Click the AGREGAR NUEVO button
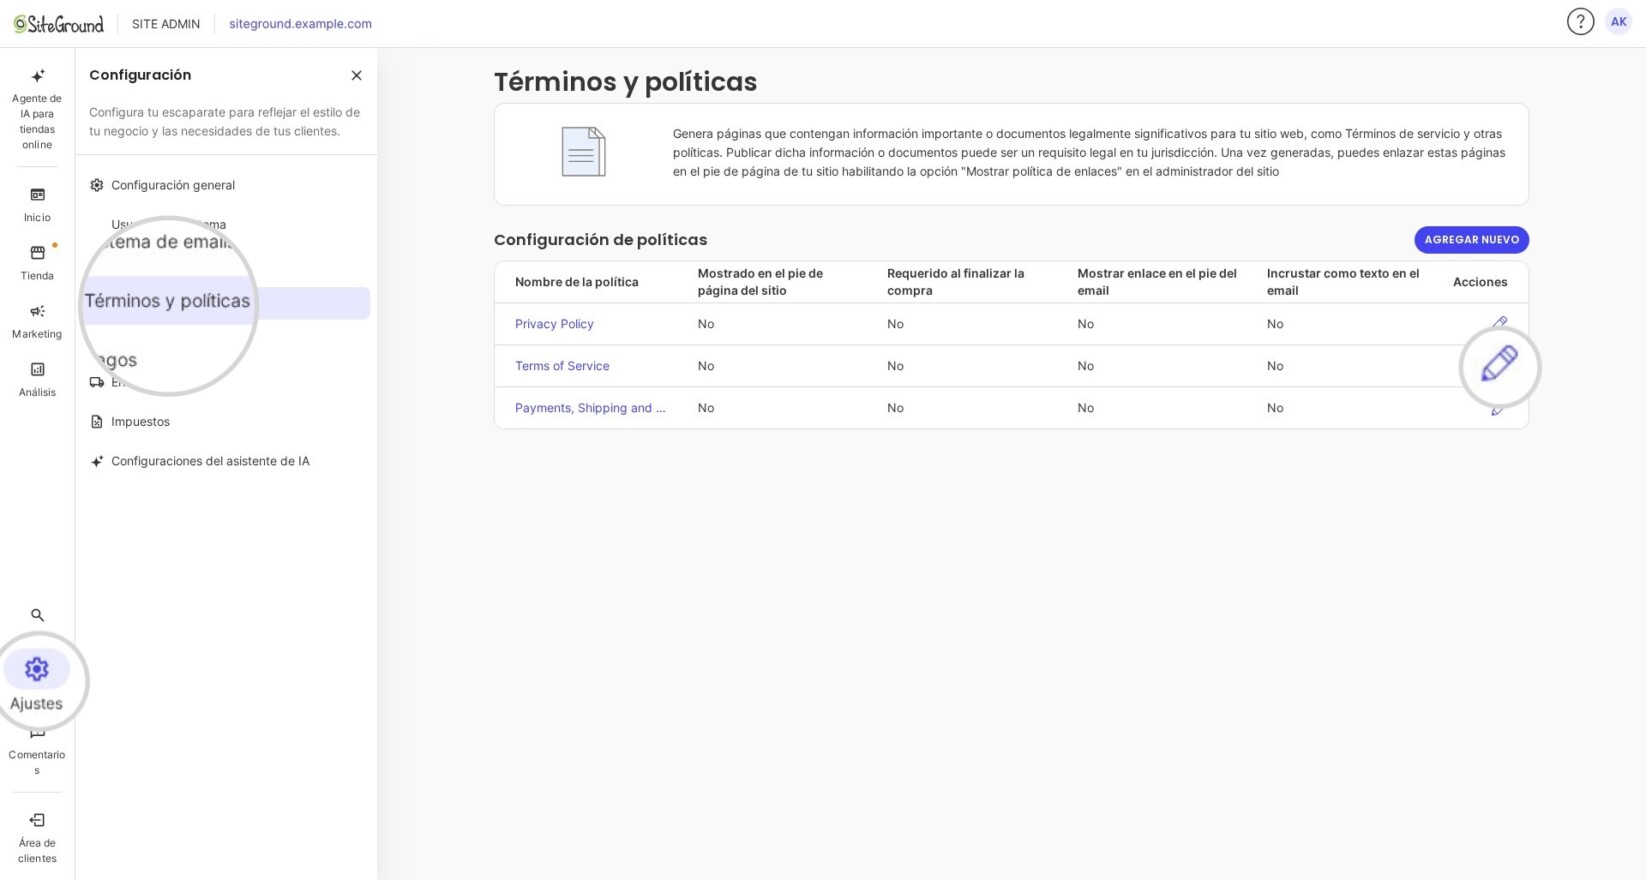The width and height of the screenshot is (1646, 880). coord(1471,240)
